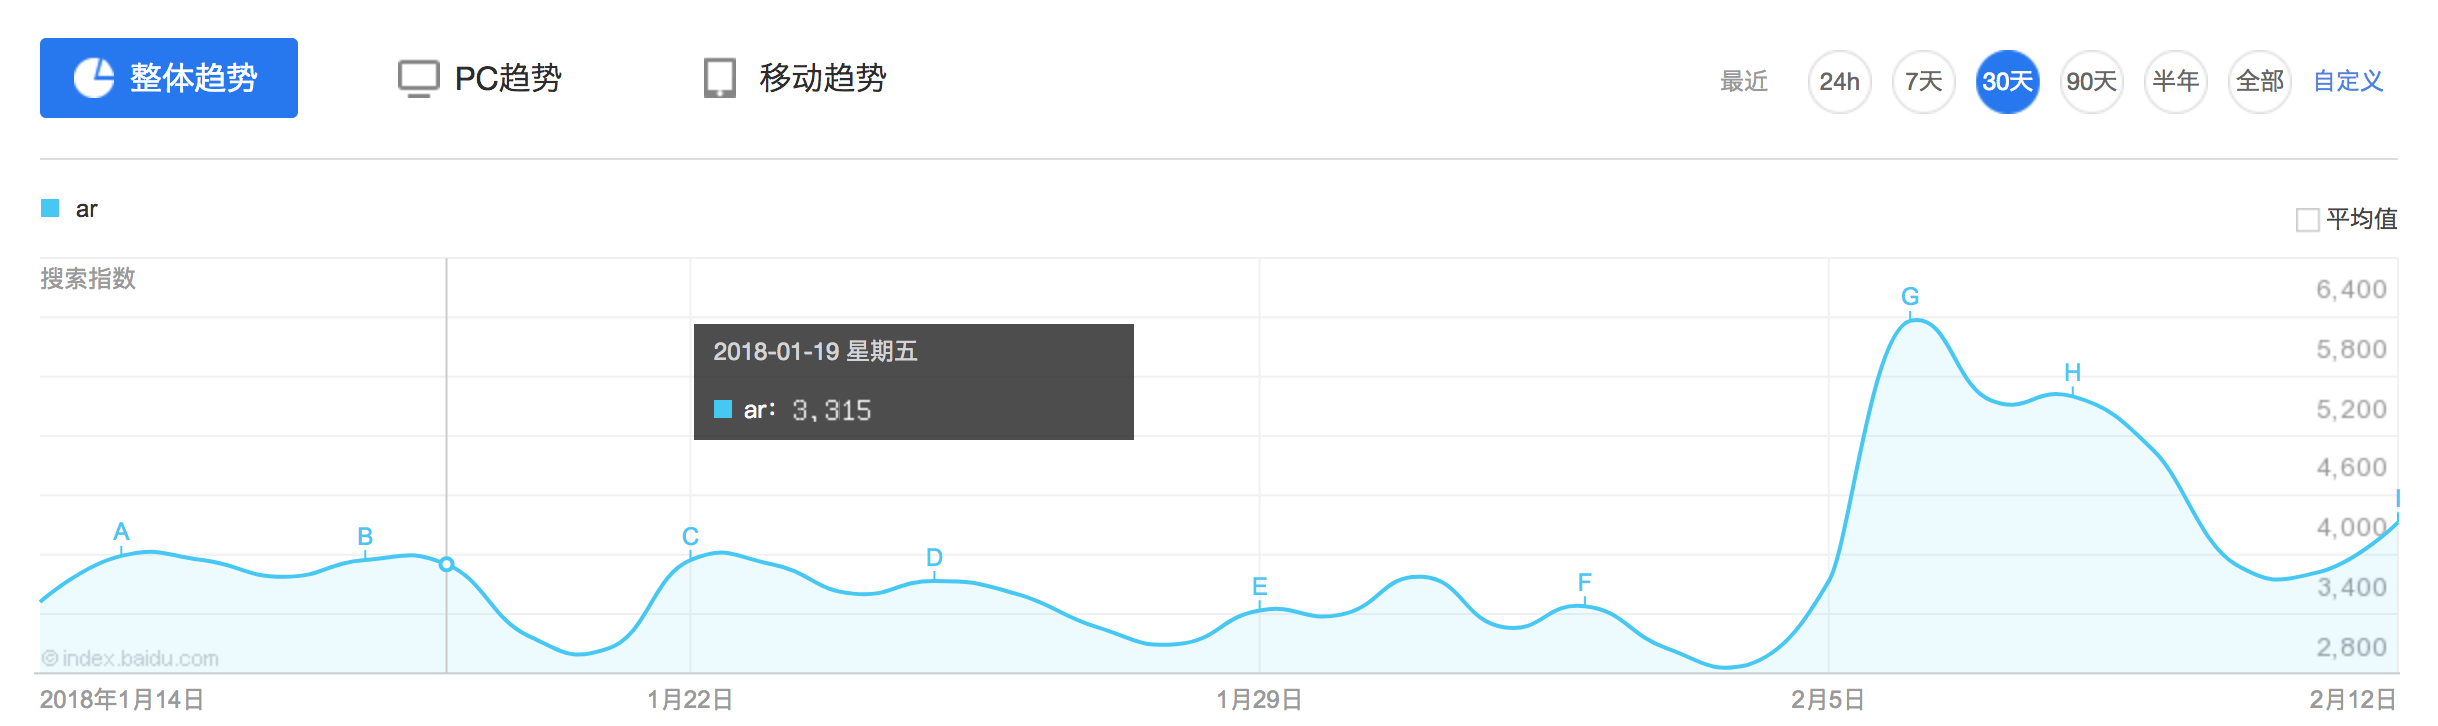
Task: Select the 24h time range
Action: [x=1839, y=81]
